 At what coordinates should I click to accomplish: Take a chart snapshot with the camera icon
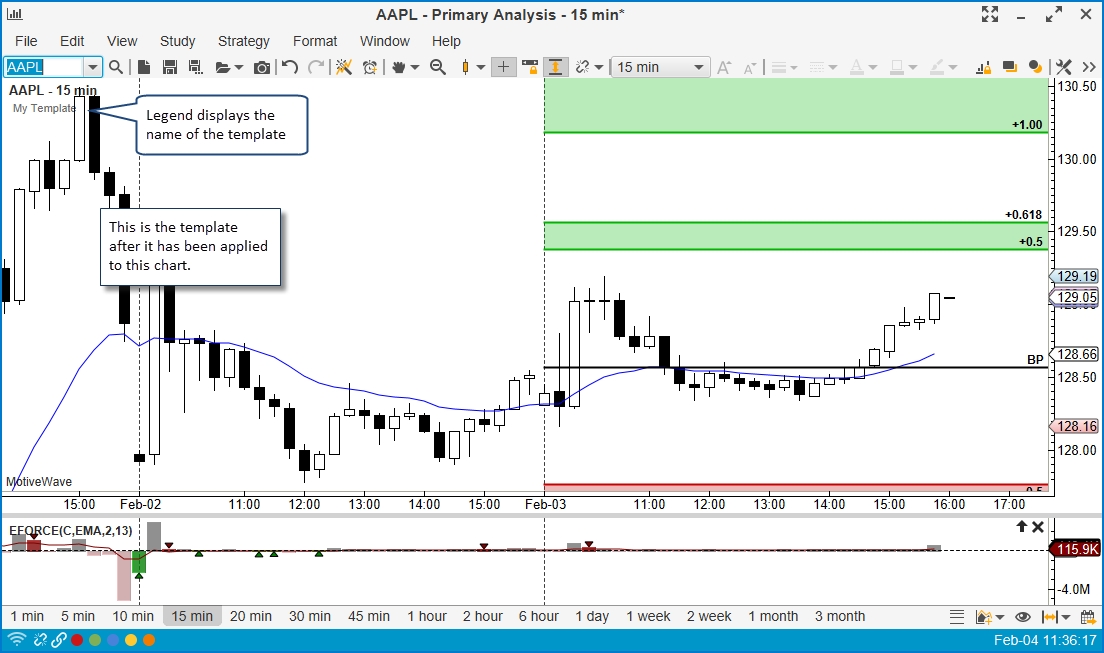point(262,67)
